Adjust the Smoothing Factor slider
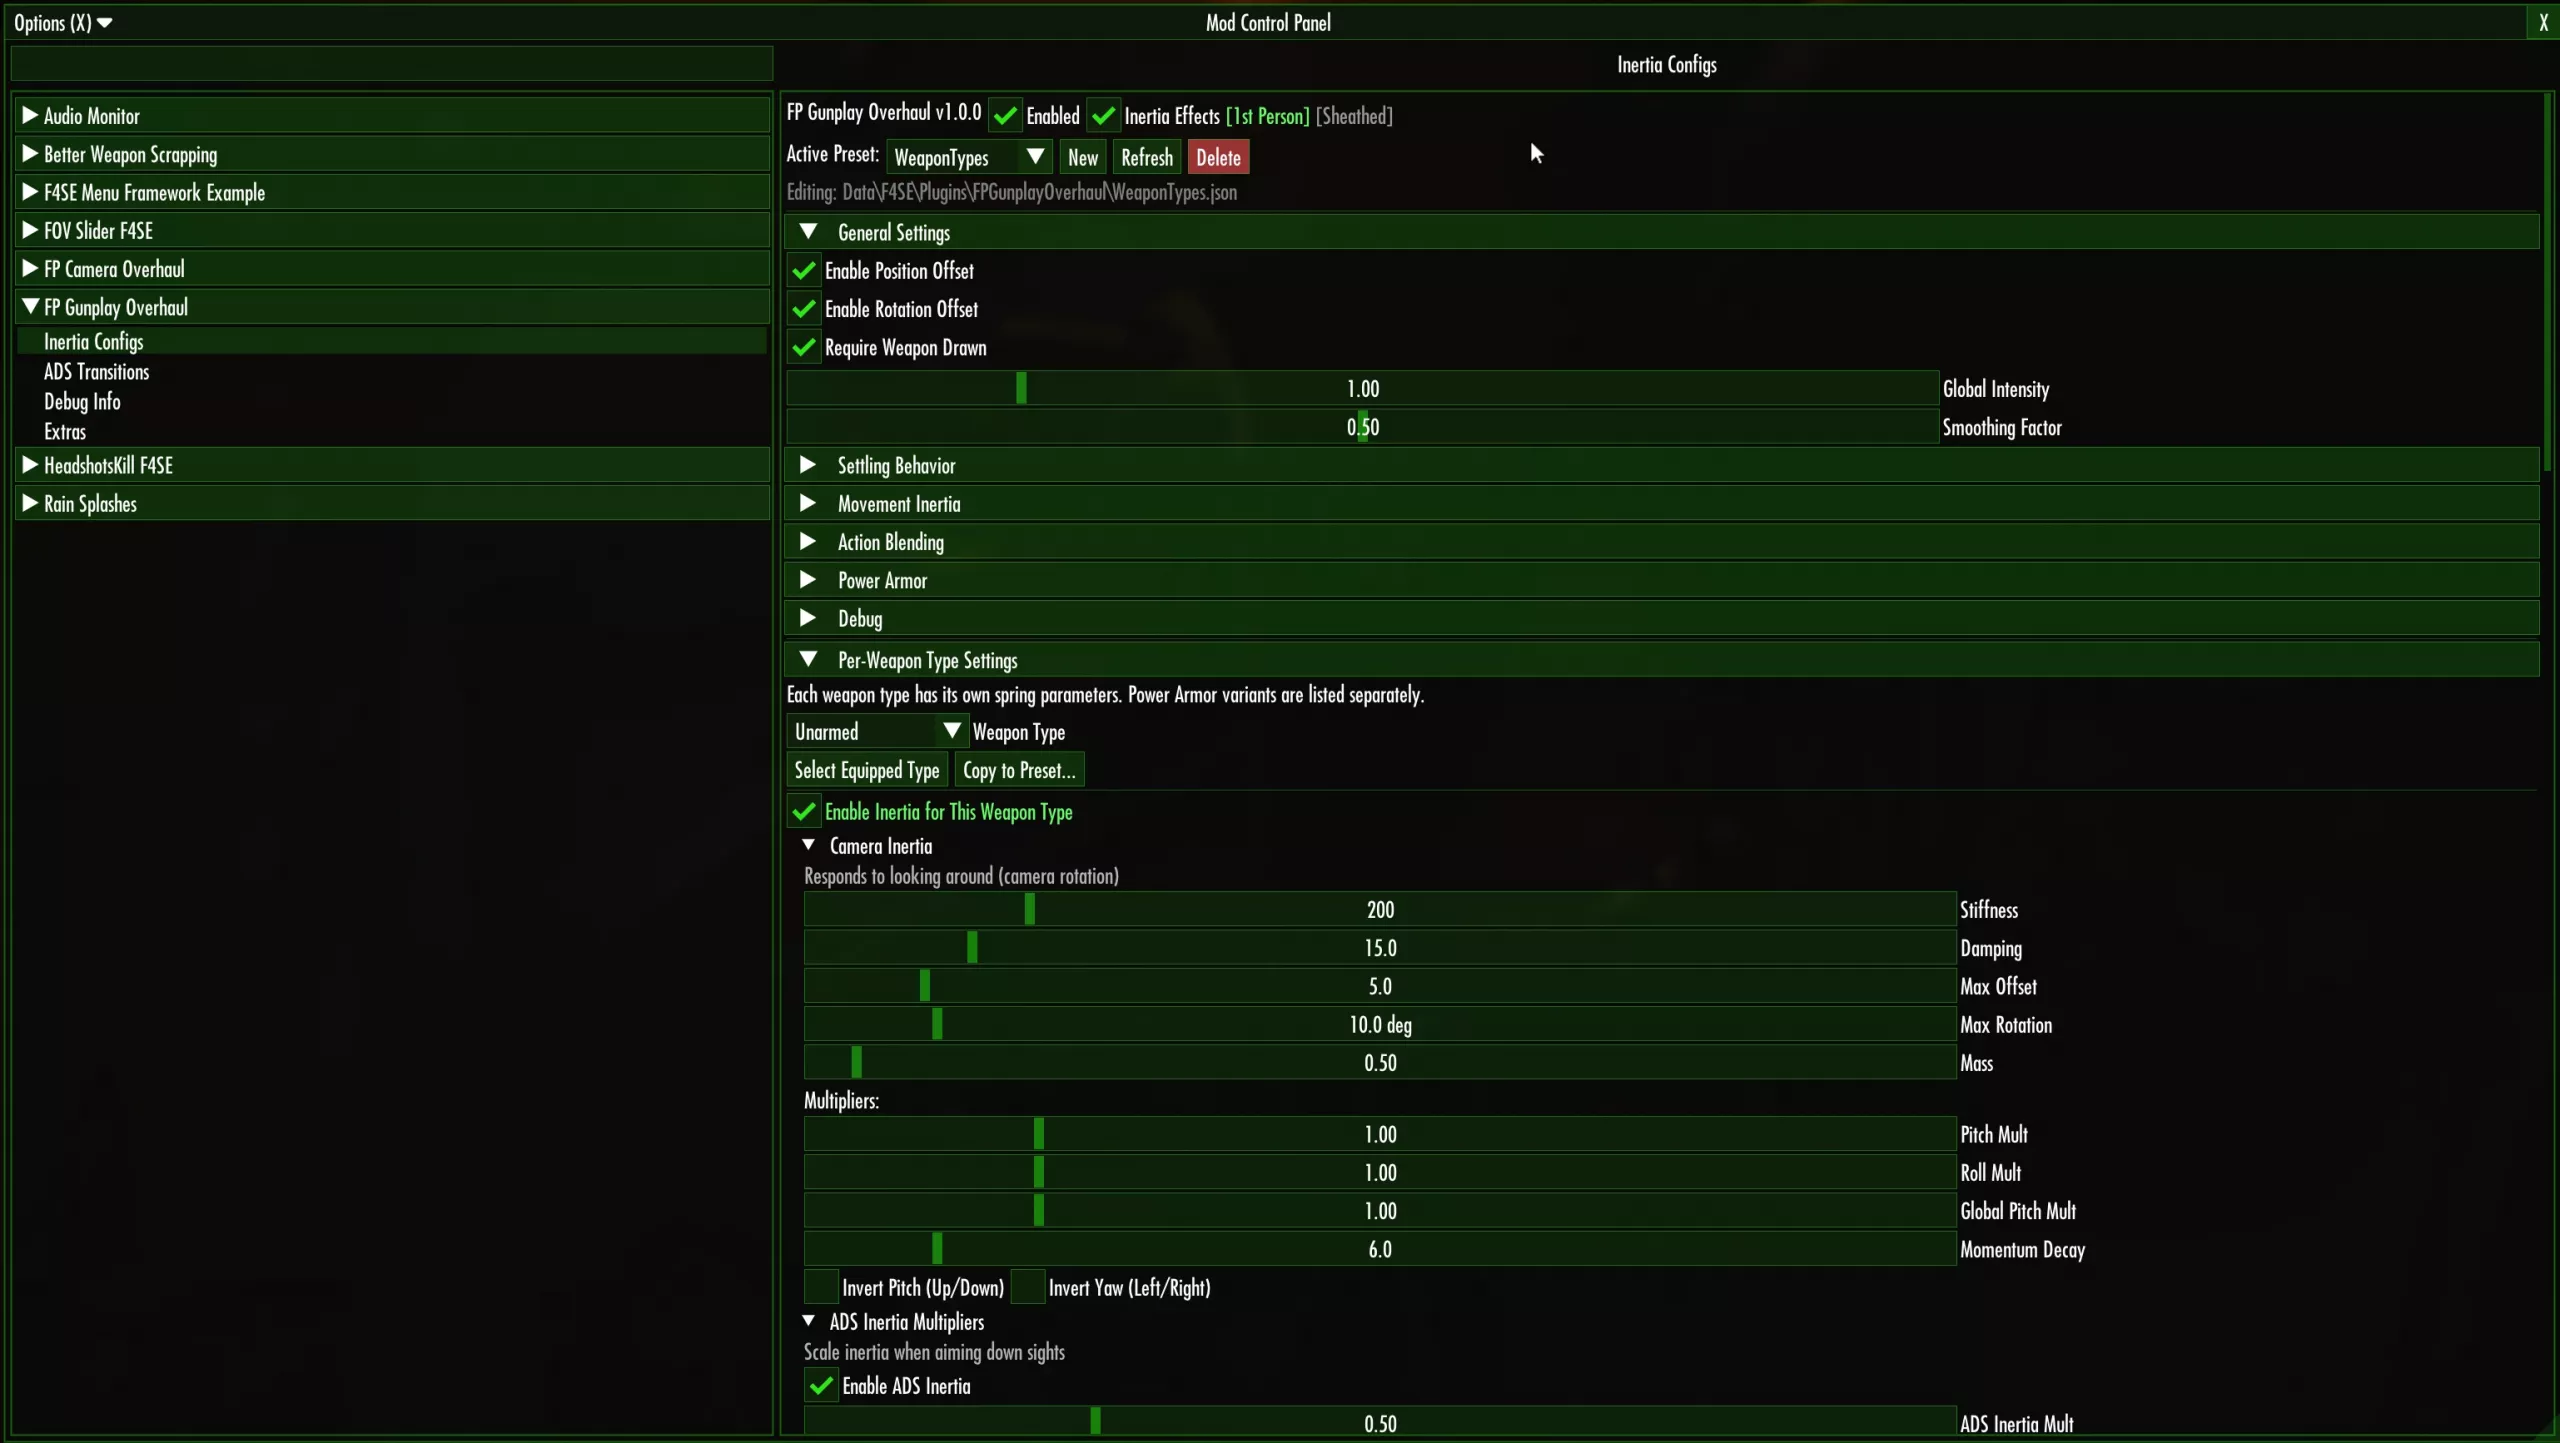 pyautogui.click(x=1362, y=427)
